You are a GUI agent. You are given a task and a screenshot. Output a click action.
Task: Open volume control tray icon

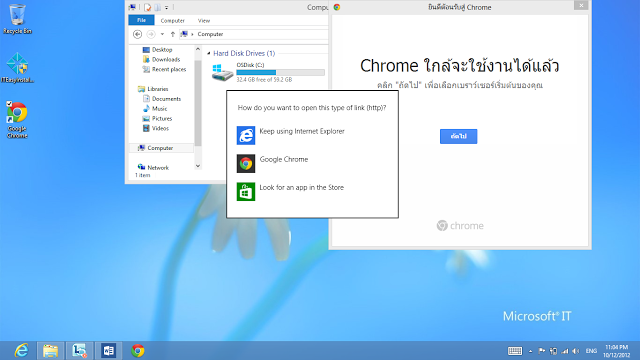576,351
